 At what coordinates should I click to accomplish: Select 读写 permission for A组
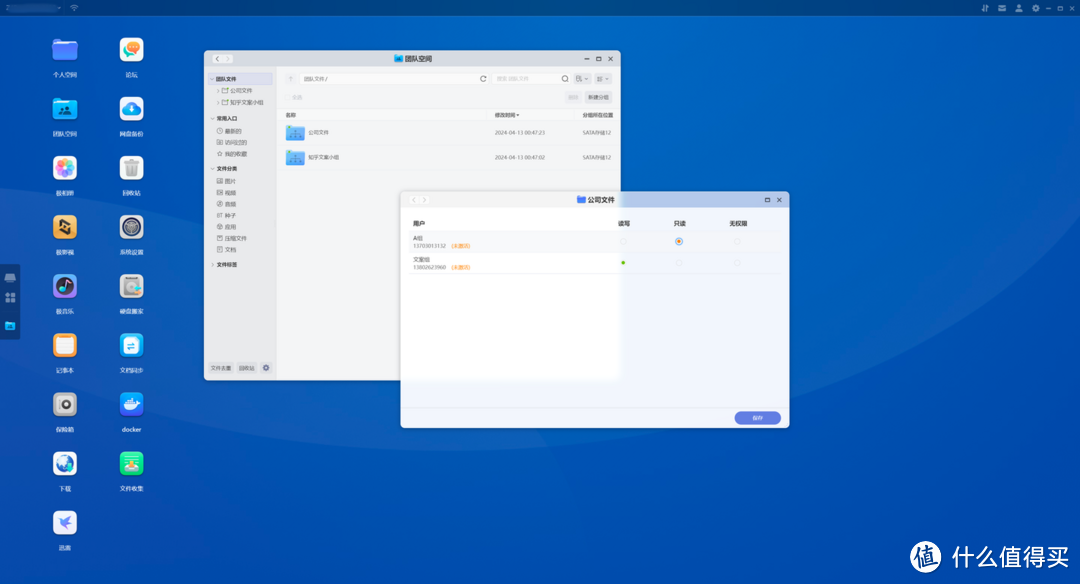pos(623,242)
